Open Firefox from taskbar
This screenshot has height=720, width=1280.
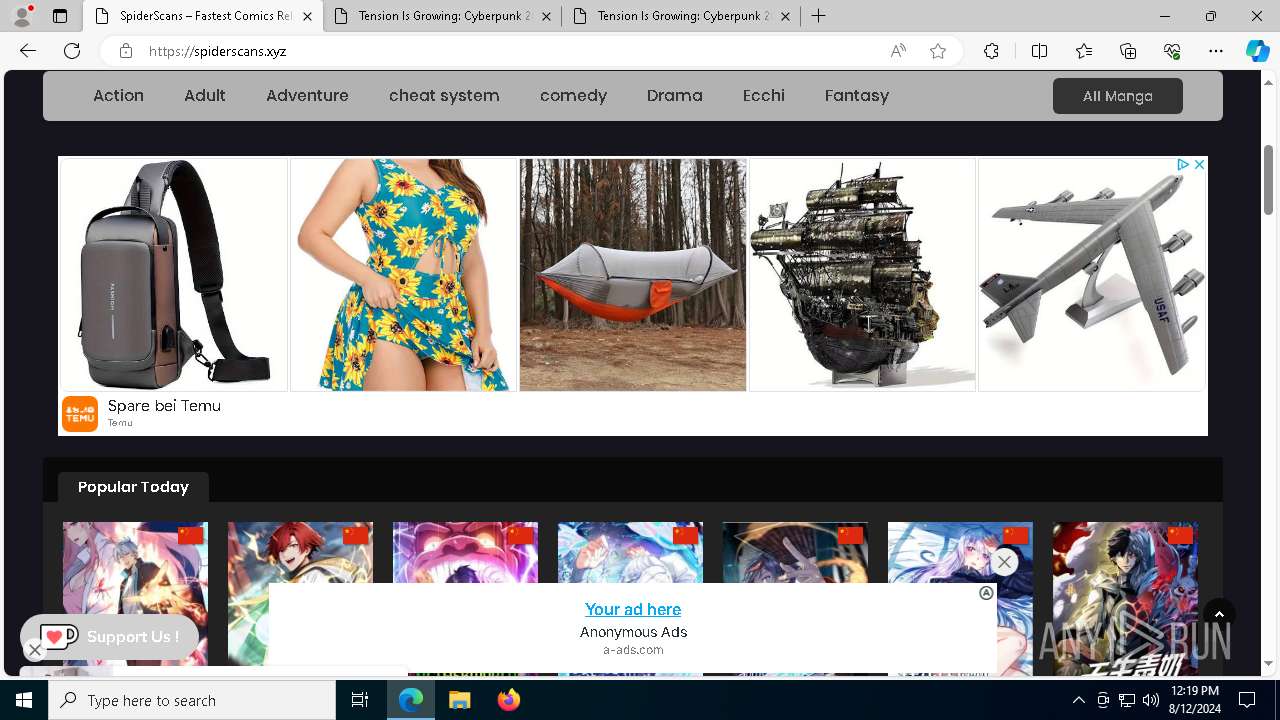(x=509, y=700)
